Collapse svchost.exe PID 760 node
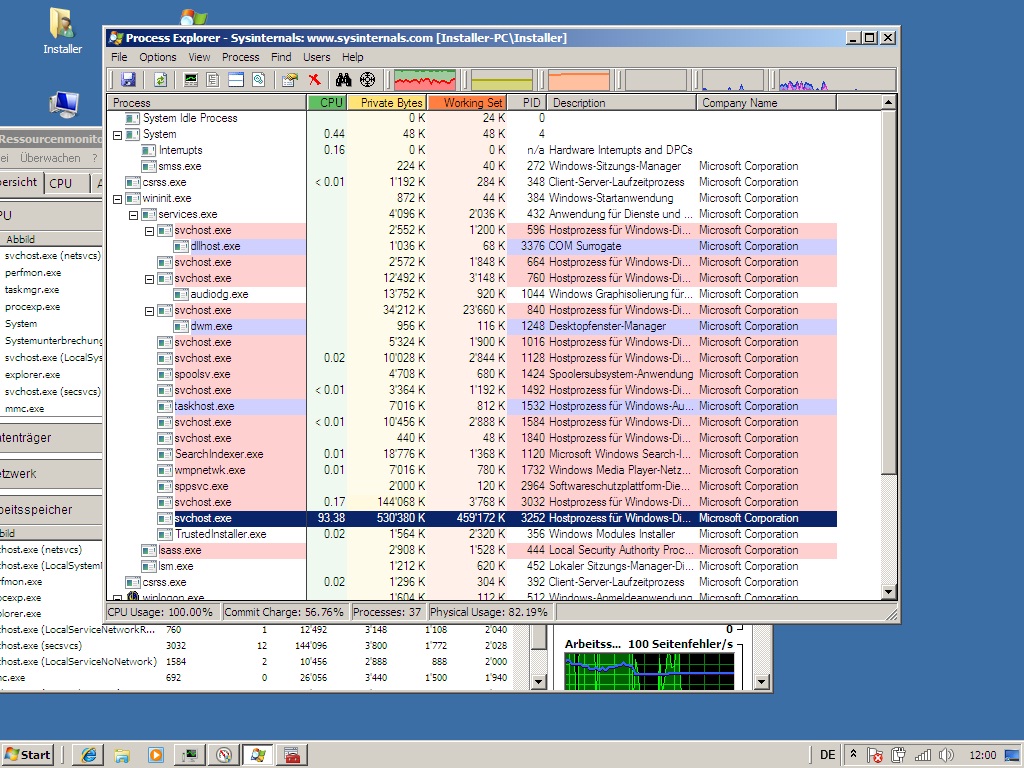The height and width of the screenshot is (768, 1024). [150, 279]
